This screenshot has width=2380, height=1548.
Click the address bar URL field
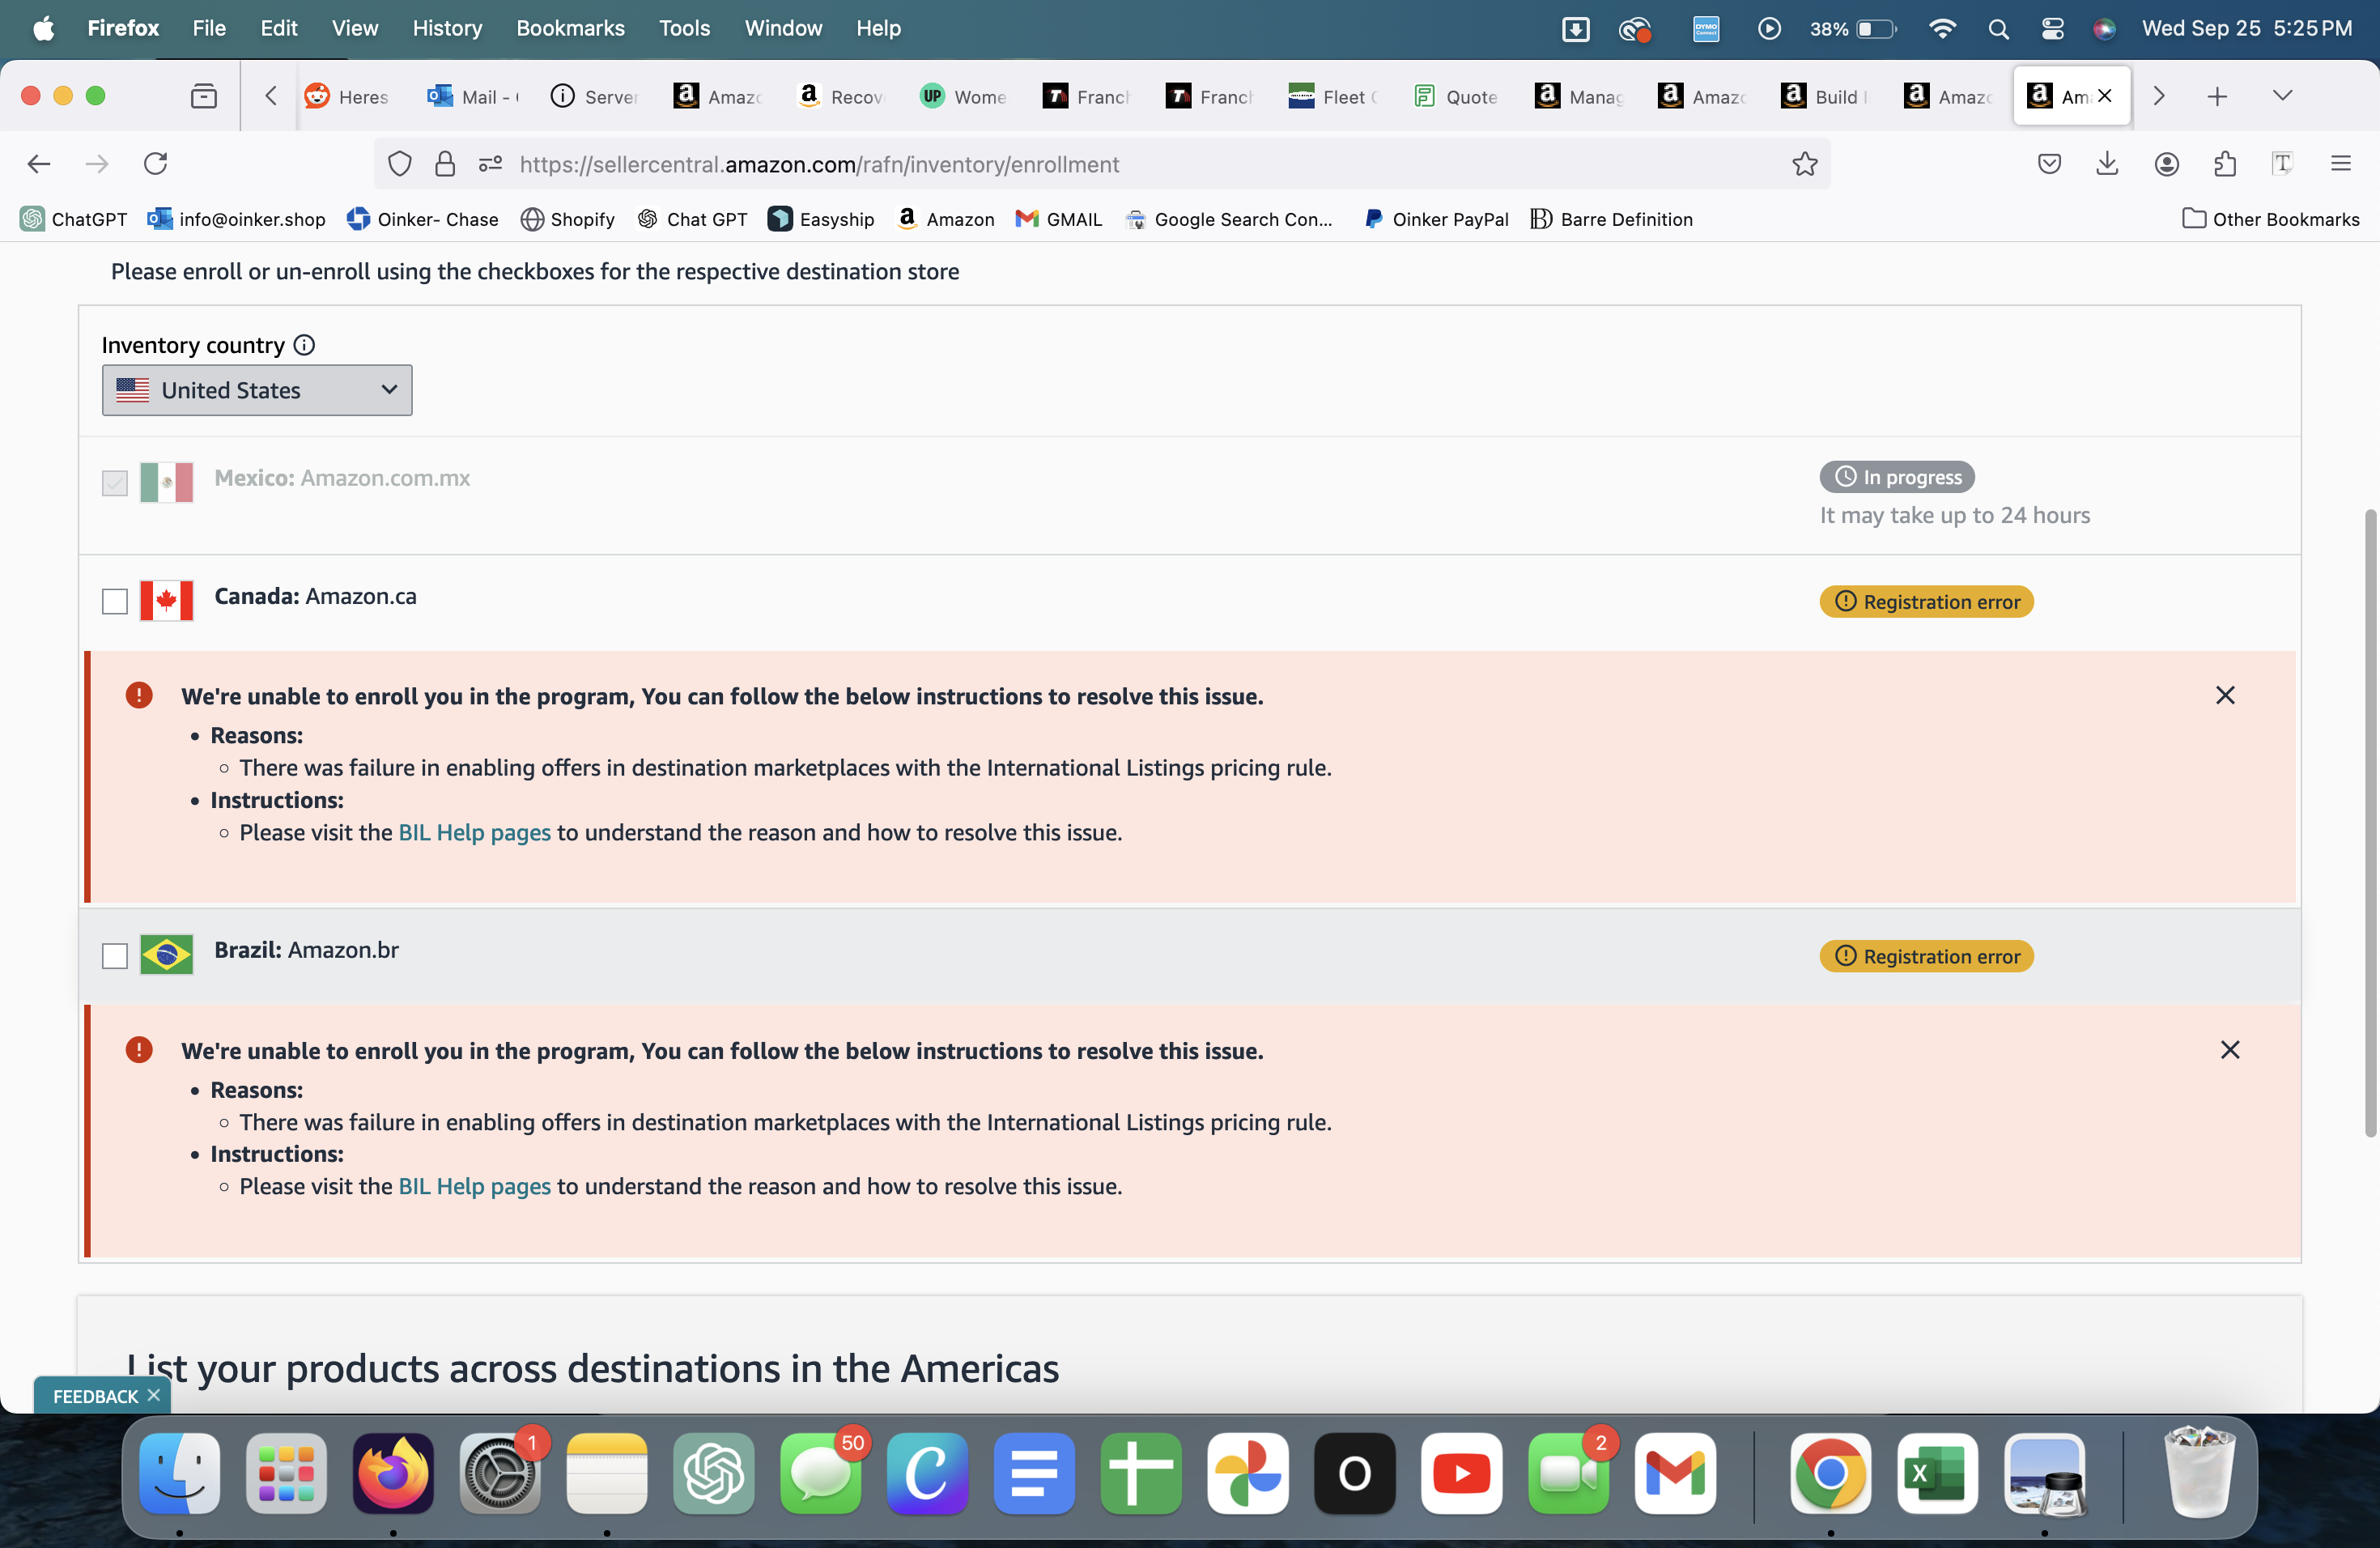tap(1100, 164)
